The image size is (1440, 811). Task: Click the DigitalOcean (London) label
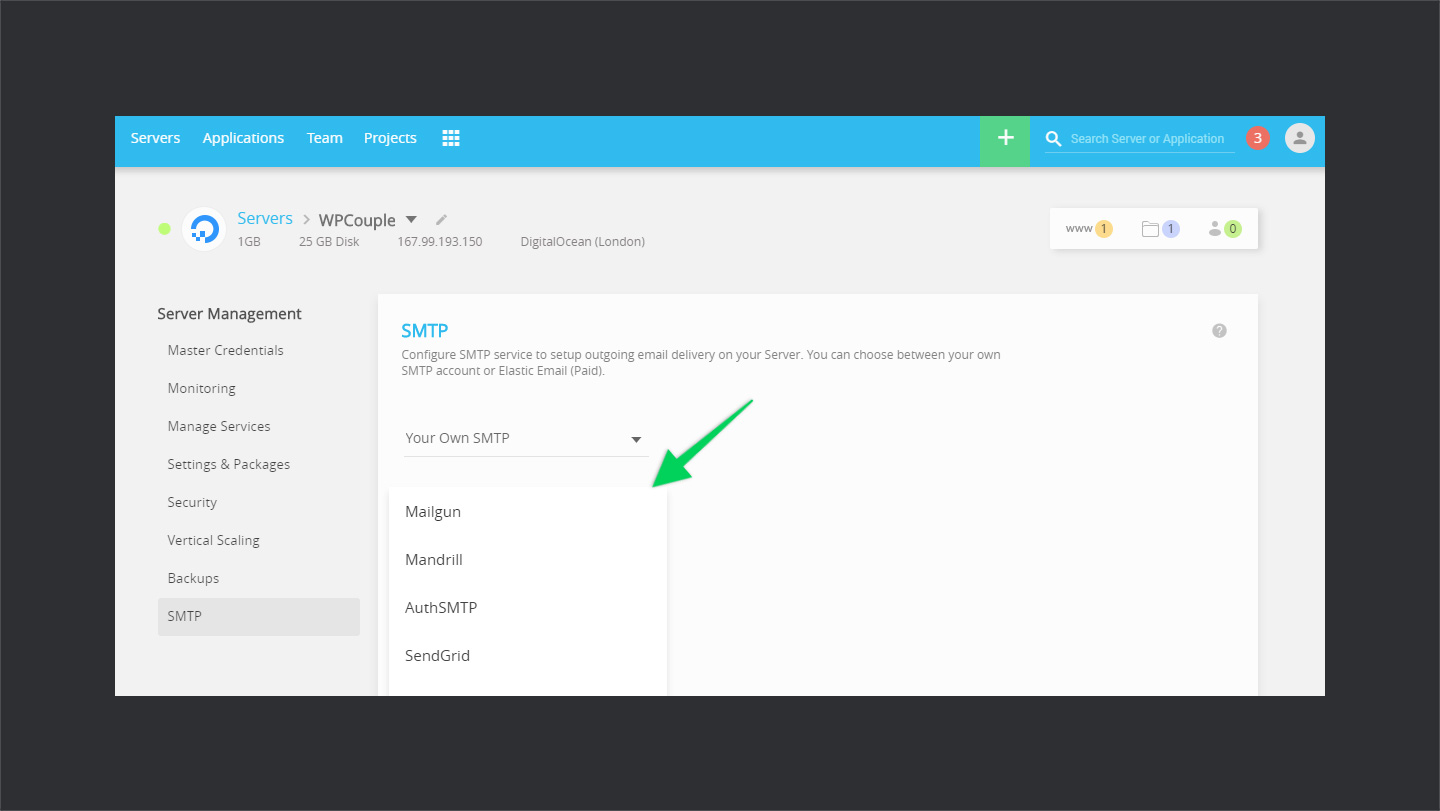(583, 242)
